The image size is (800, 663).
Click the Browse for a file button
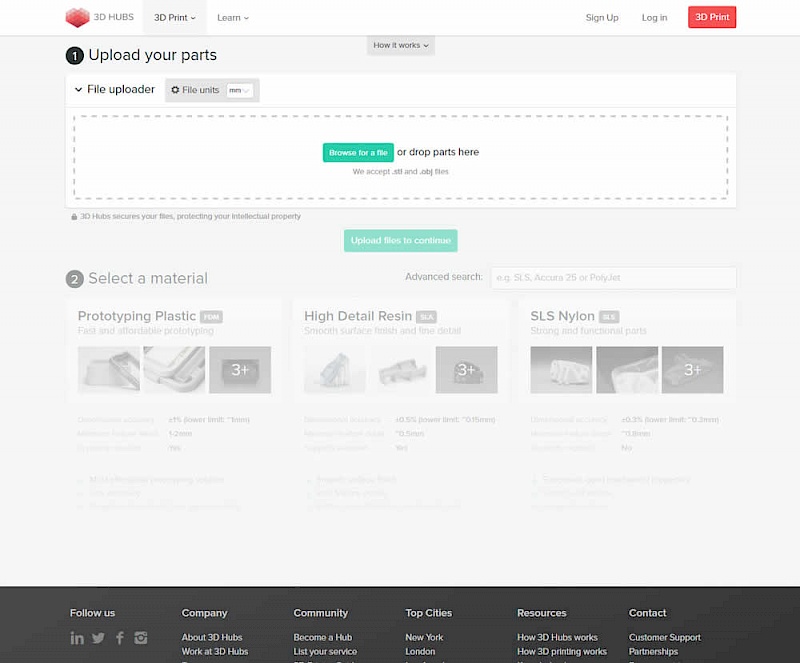[x=358, y=153]
